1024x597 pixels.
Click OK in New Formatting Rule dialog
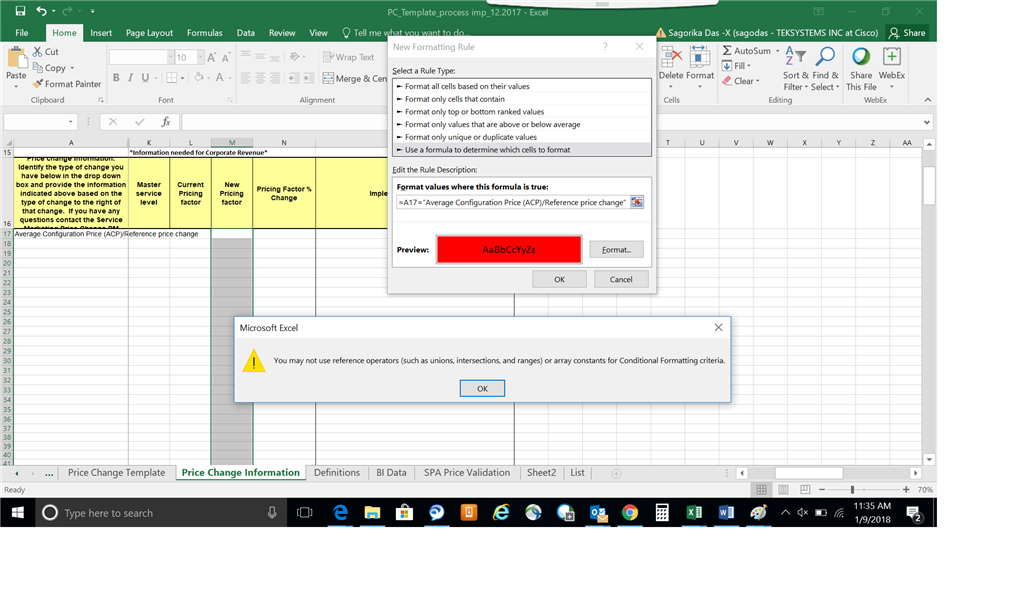(x=560, y=280)
